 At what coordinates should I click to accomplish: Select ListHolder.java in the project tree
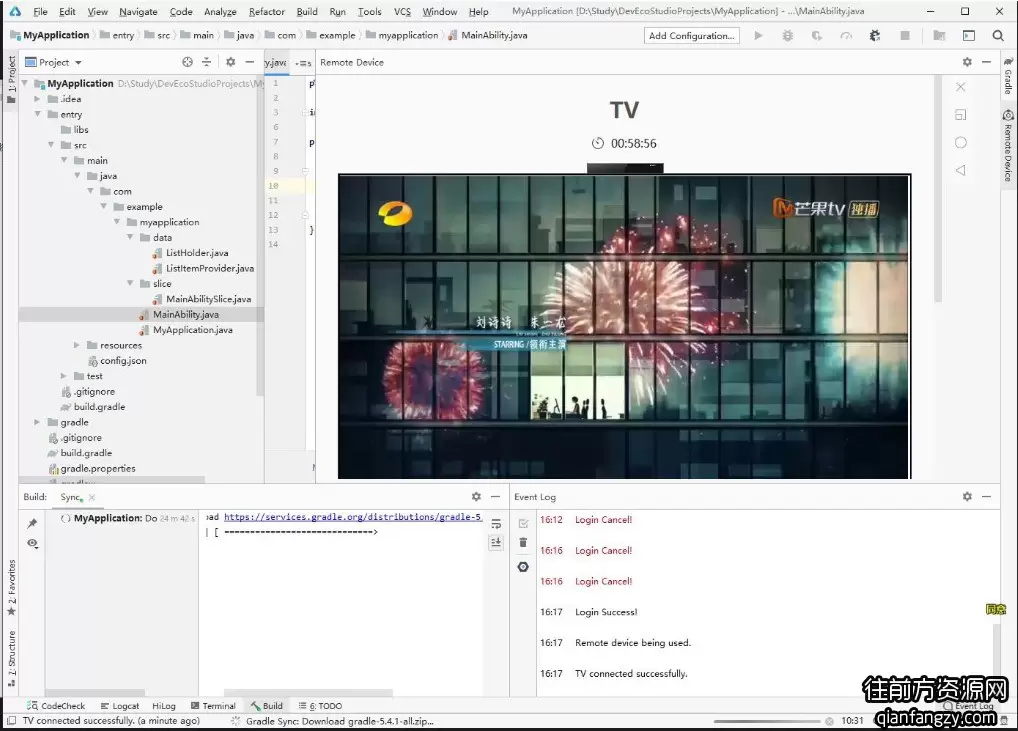pyautogui.click(x=197, y=253)
